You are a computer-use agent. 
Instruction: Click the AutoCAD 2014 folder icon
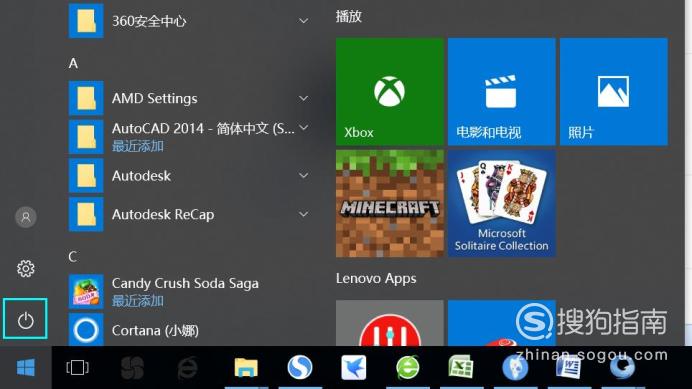[x=86, y=137]
